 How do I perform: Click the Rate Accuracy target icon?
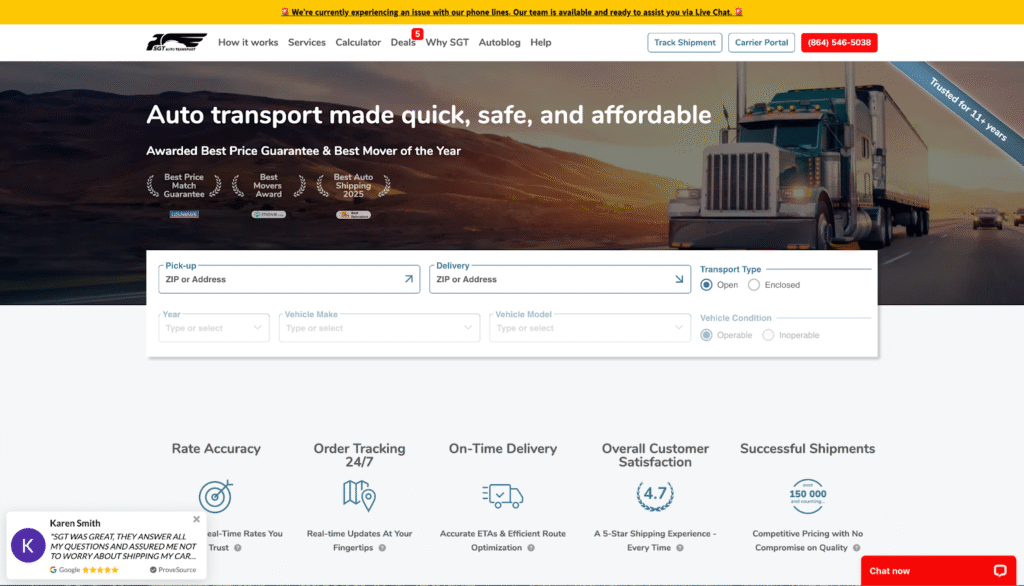[x=215, y=496]
